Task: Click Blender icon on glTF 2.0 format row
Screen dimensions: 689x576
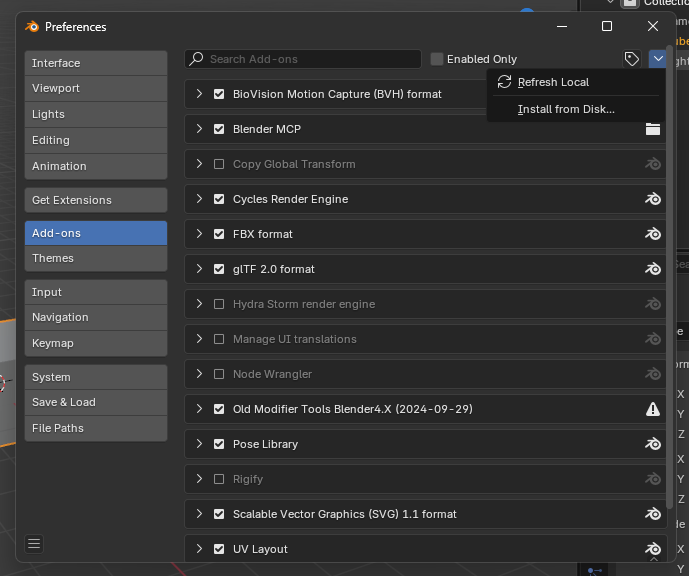Action: (653, 269)
